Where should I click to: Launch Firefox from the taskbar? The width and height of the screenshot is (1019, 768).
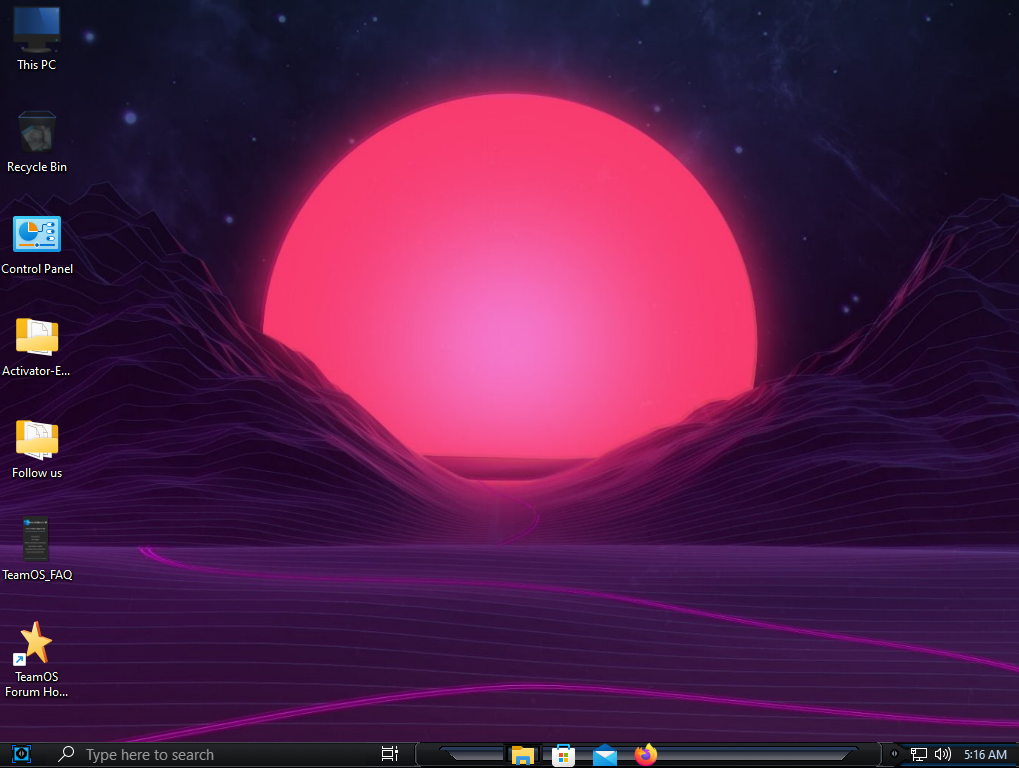click(646, 754)
